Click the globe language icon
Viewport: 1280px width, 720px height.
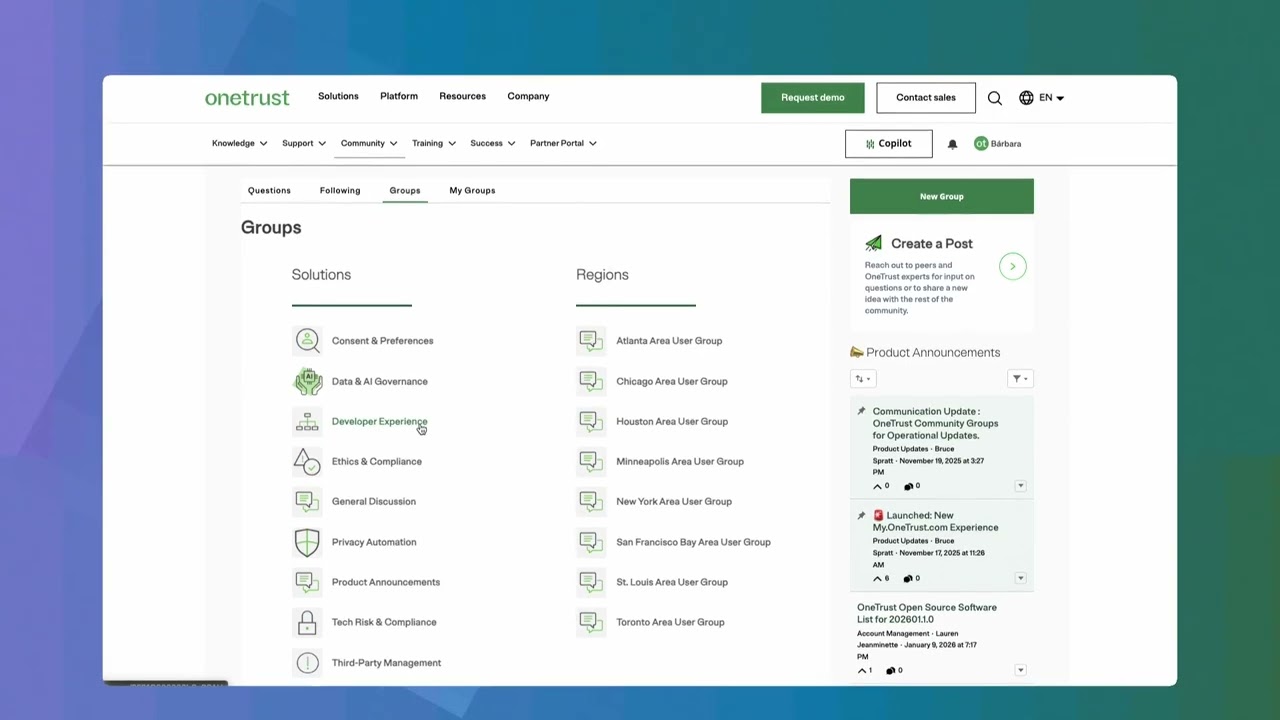point(1026,98)
